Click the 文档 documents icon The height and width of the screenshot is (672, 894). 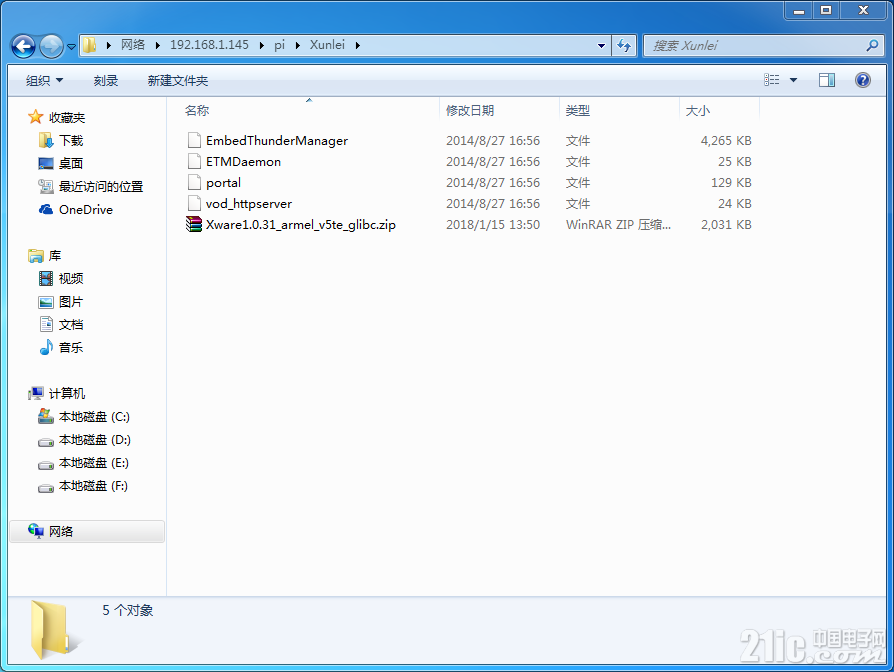(46, 324)
